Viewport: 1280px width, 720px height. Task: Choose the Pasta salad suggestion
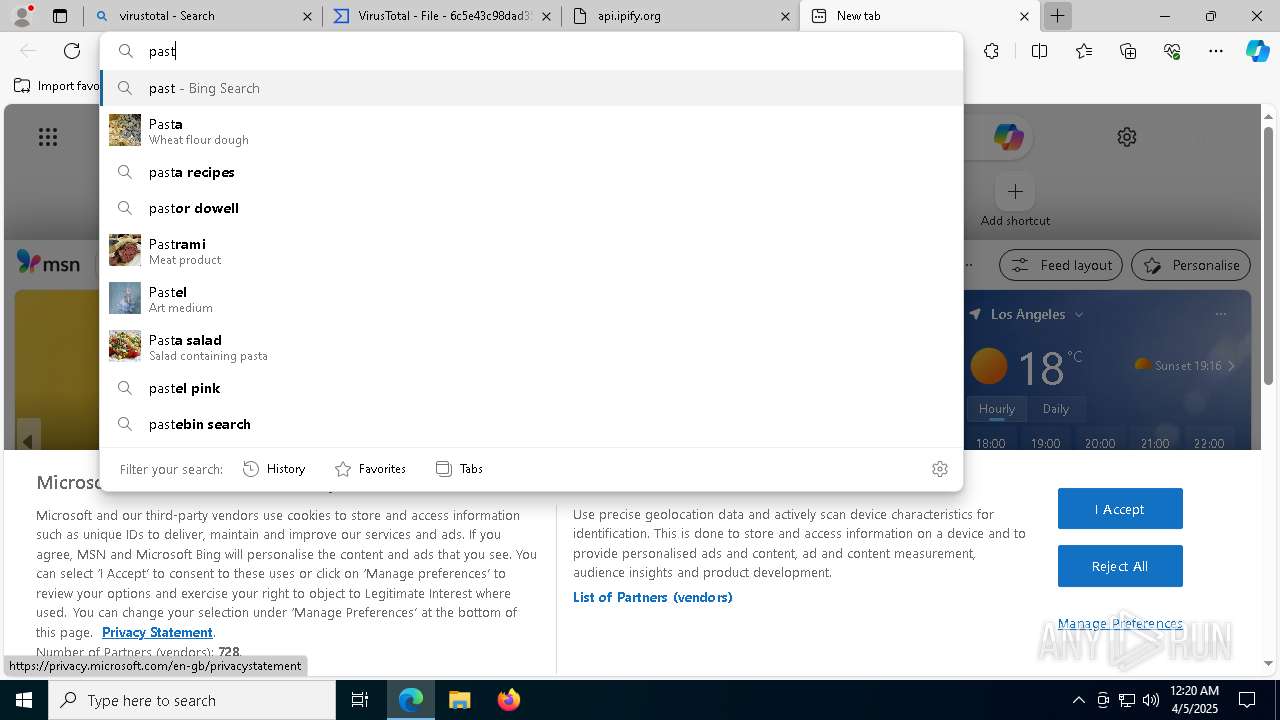[x=531, y=347]
